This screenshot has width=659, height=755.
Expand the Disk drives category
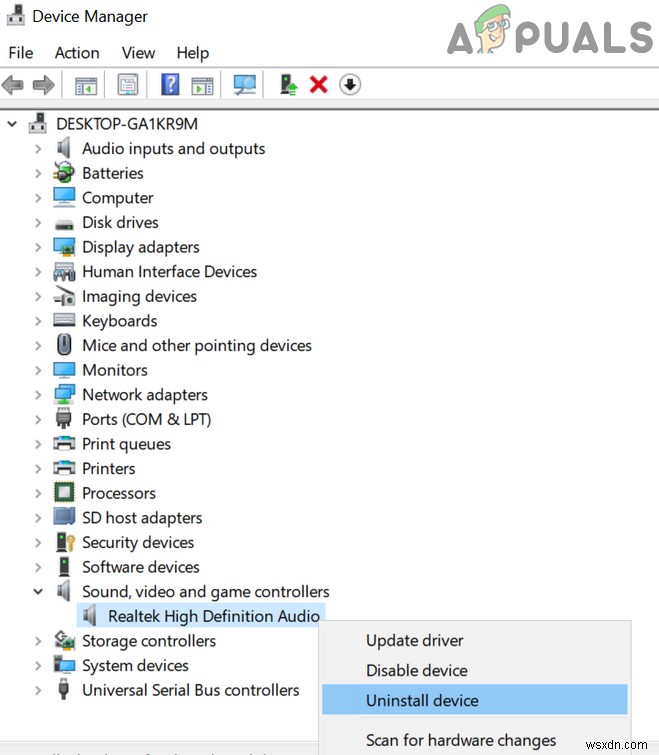coord(38,222)
